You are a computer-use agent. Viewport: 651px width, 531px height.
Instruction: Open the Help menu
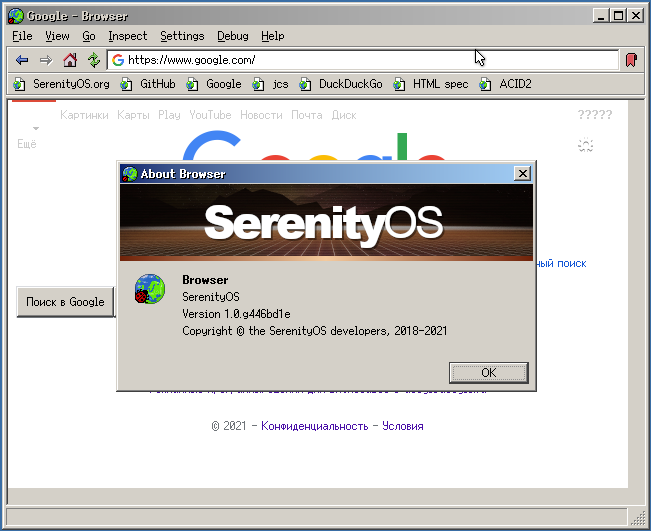pyautogui.click(x=272, y=36)
